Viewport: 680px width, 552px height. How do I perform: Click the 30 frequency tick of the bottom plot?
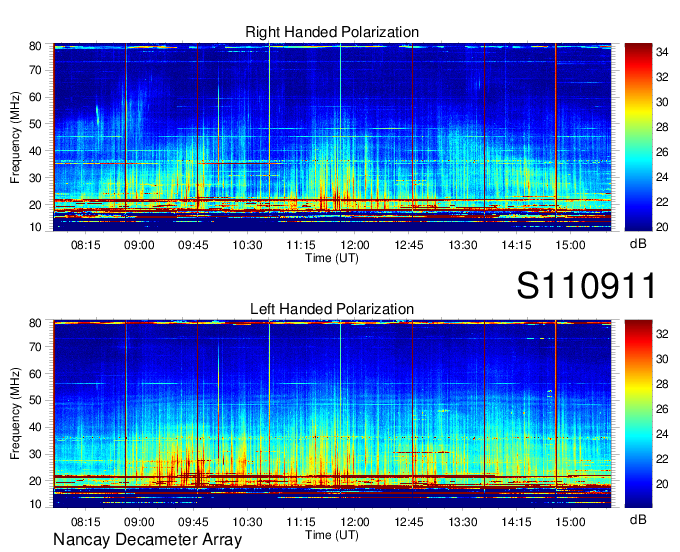[35, 454]
